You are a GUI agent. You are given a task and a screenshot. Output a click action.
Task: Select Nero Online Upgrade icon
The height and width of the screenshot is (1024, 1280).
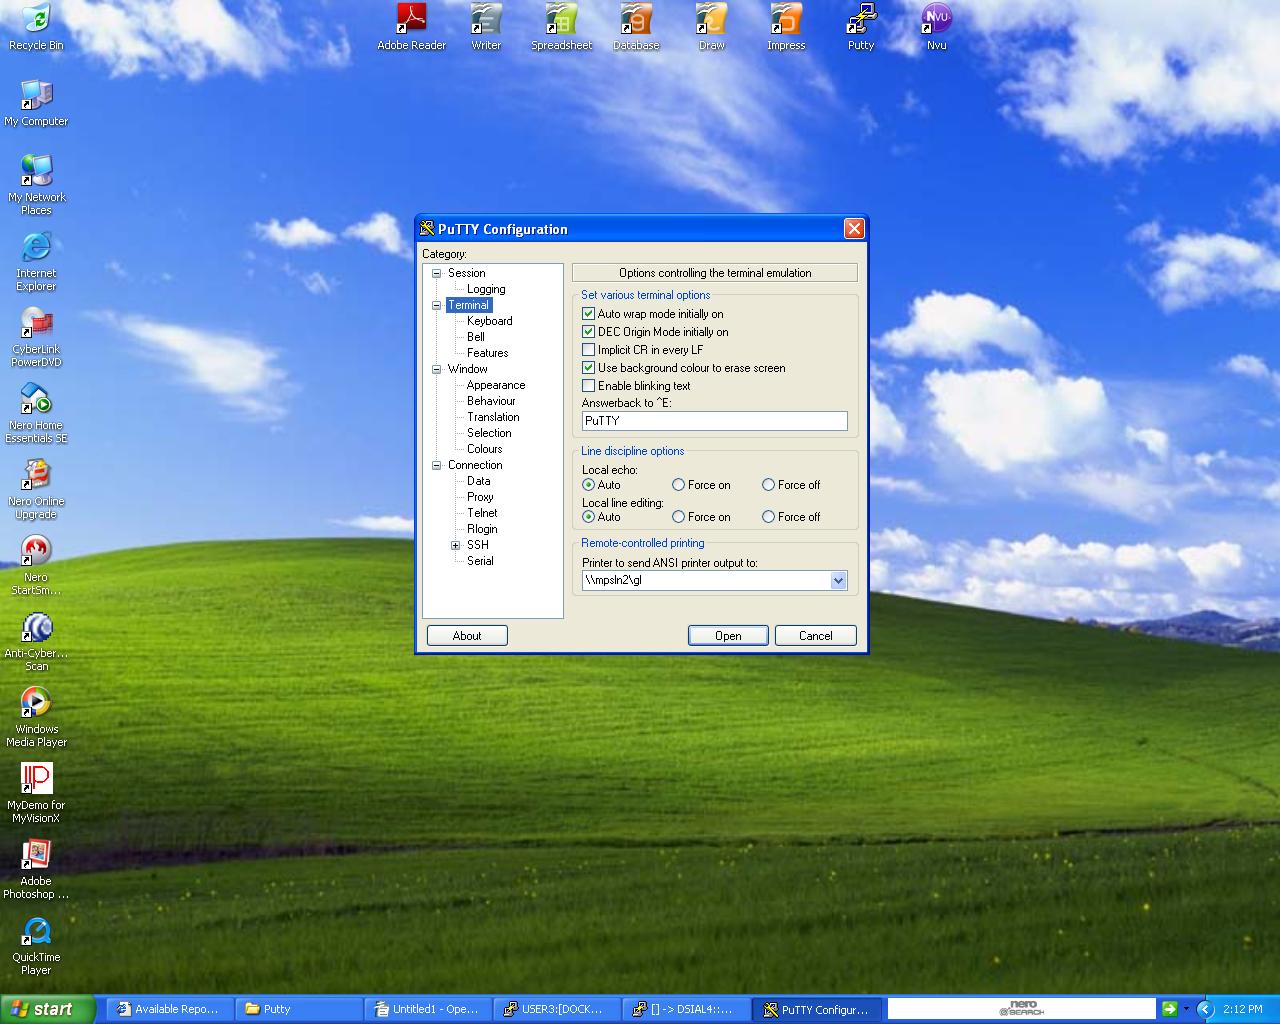tap(36, 489)
